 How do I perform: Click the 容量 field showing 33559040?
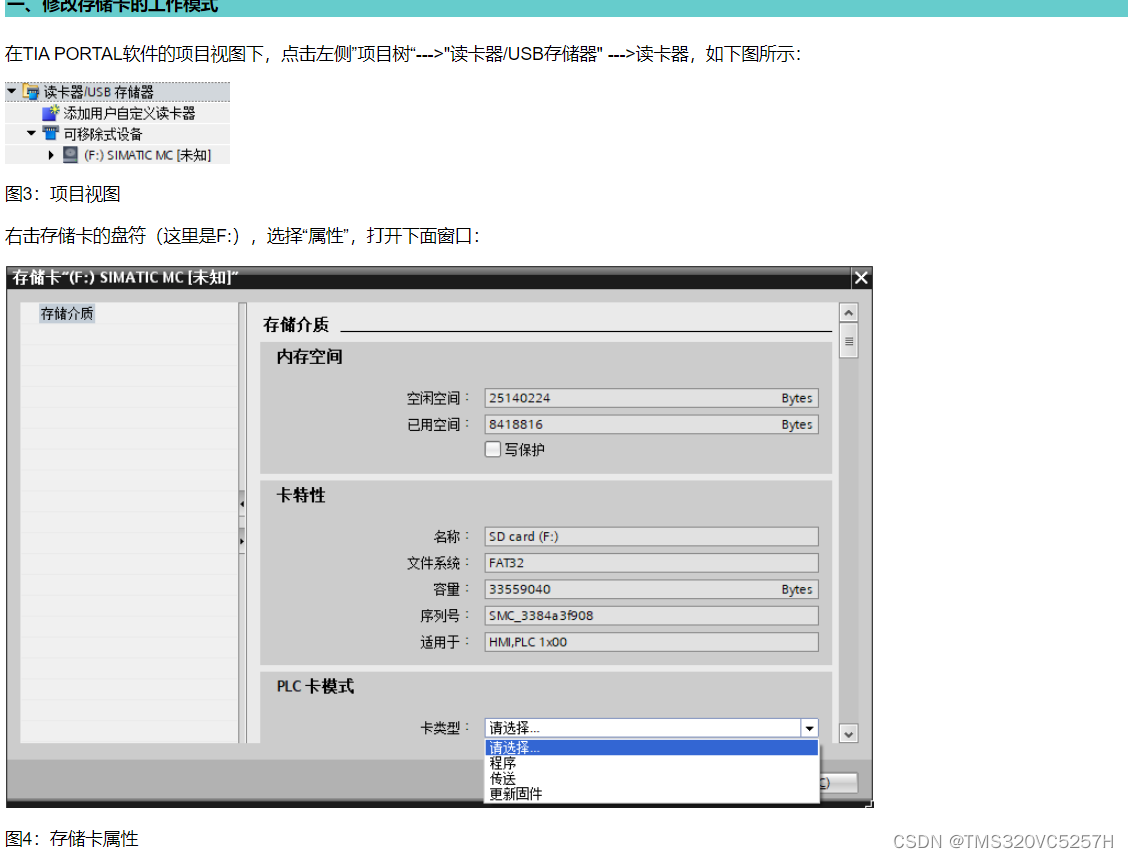(x=651, y=589)
